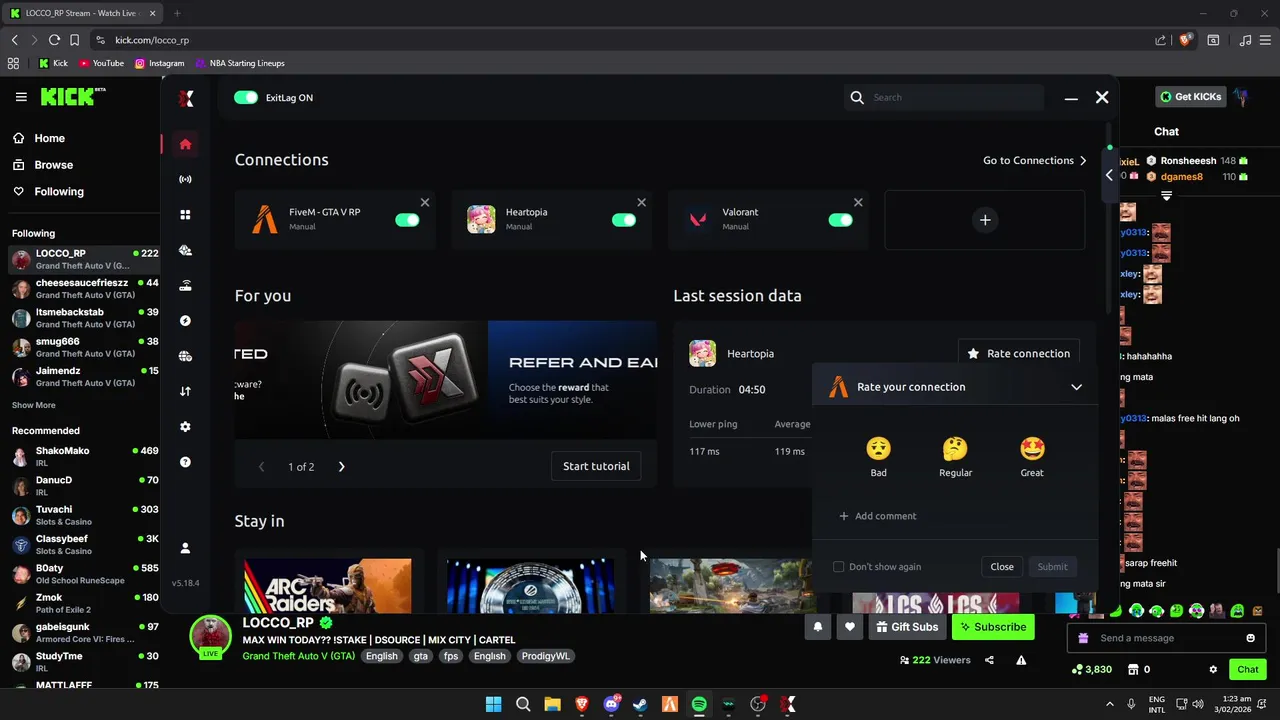Collapse the Rate your connection panel
Image resolution: width=1280 pixels, height=720 pixels.
pyautogui.click(x=1076, y=387)
